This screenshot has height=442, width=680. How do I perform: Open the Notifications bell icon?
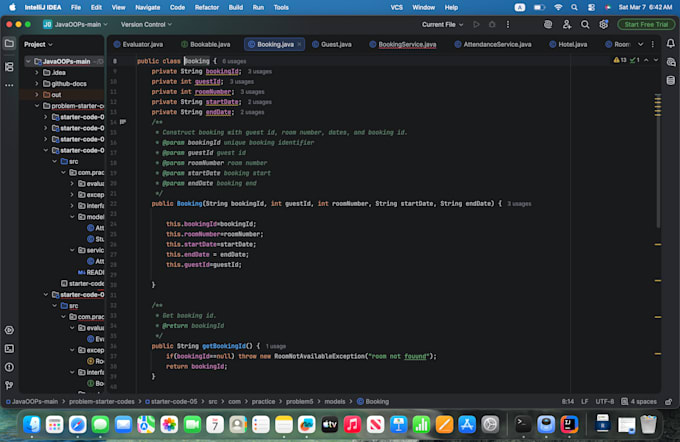(x=670, y=44)
